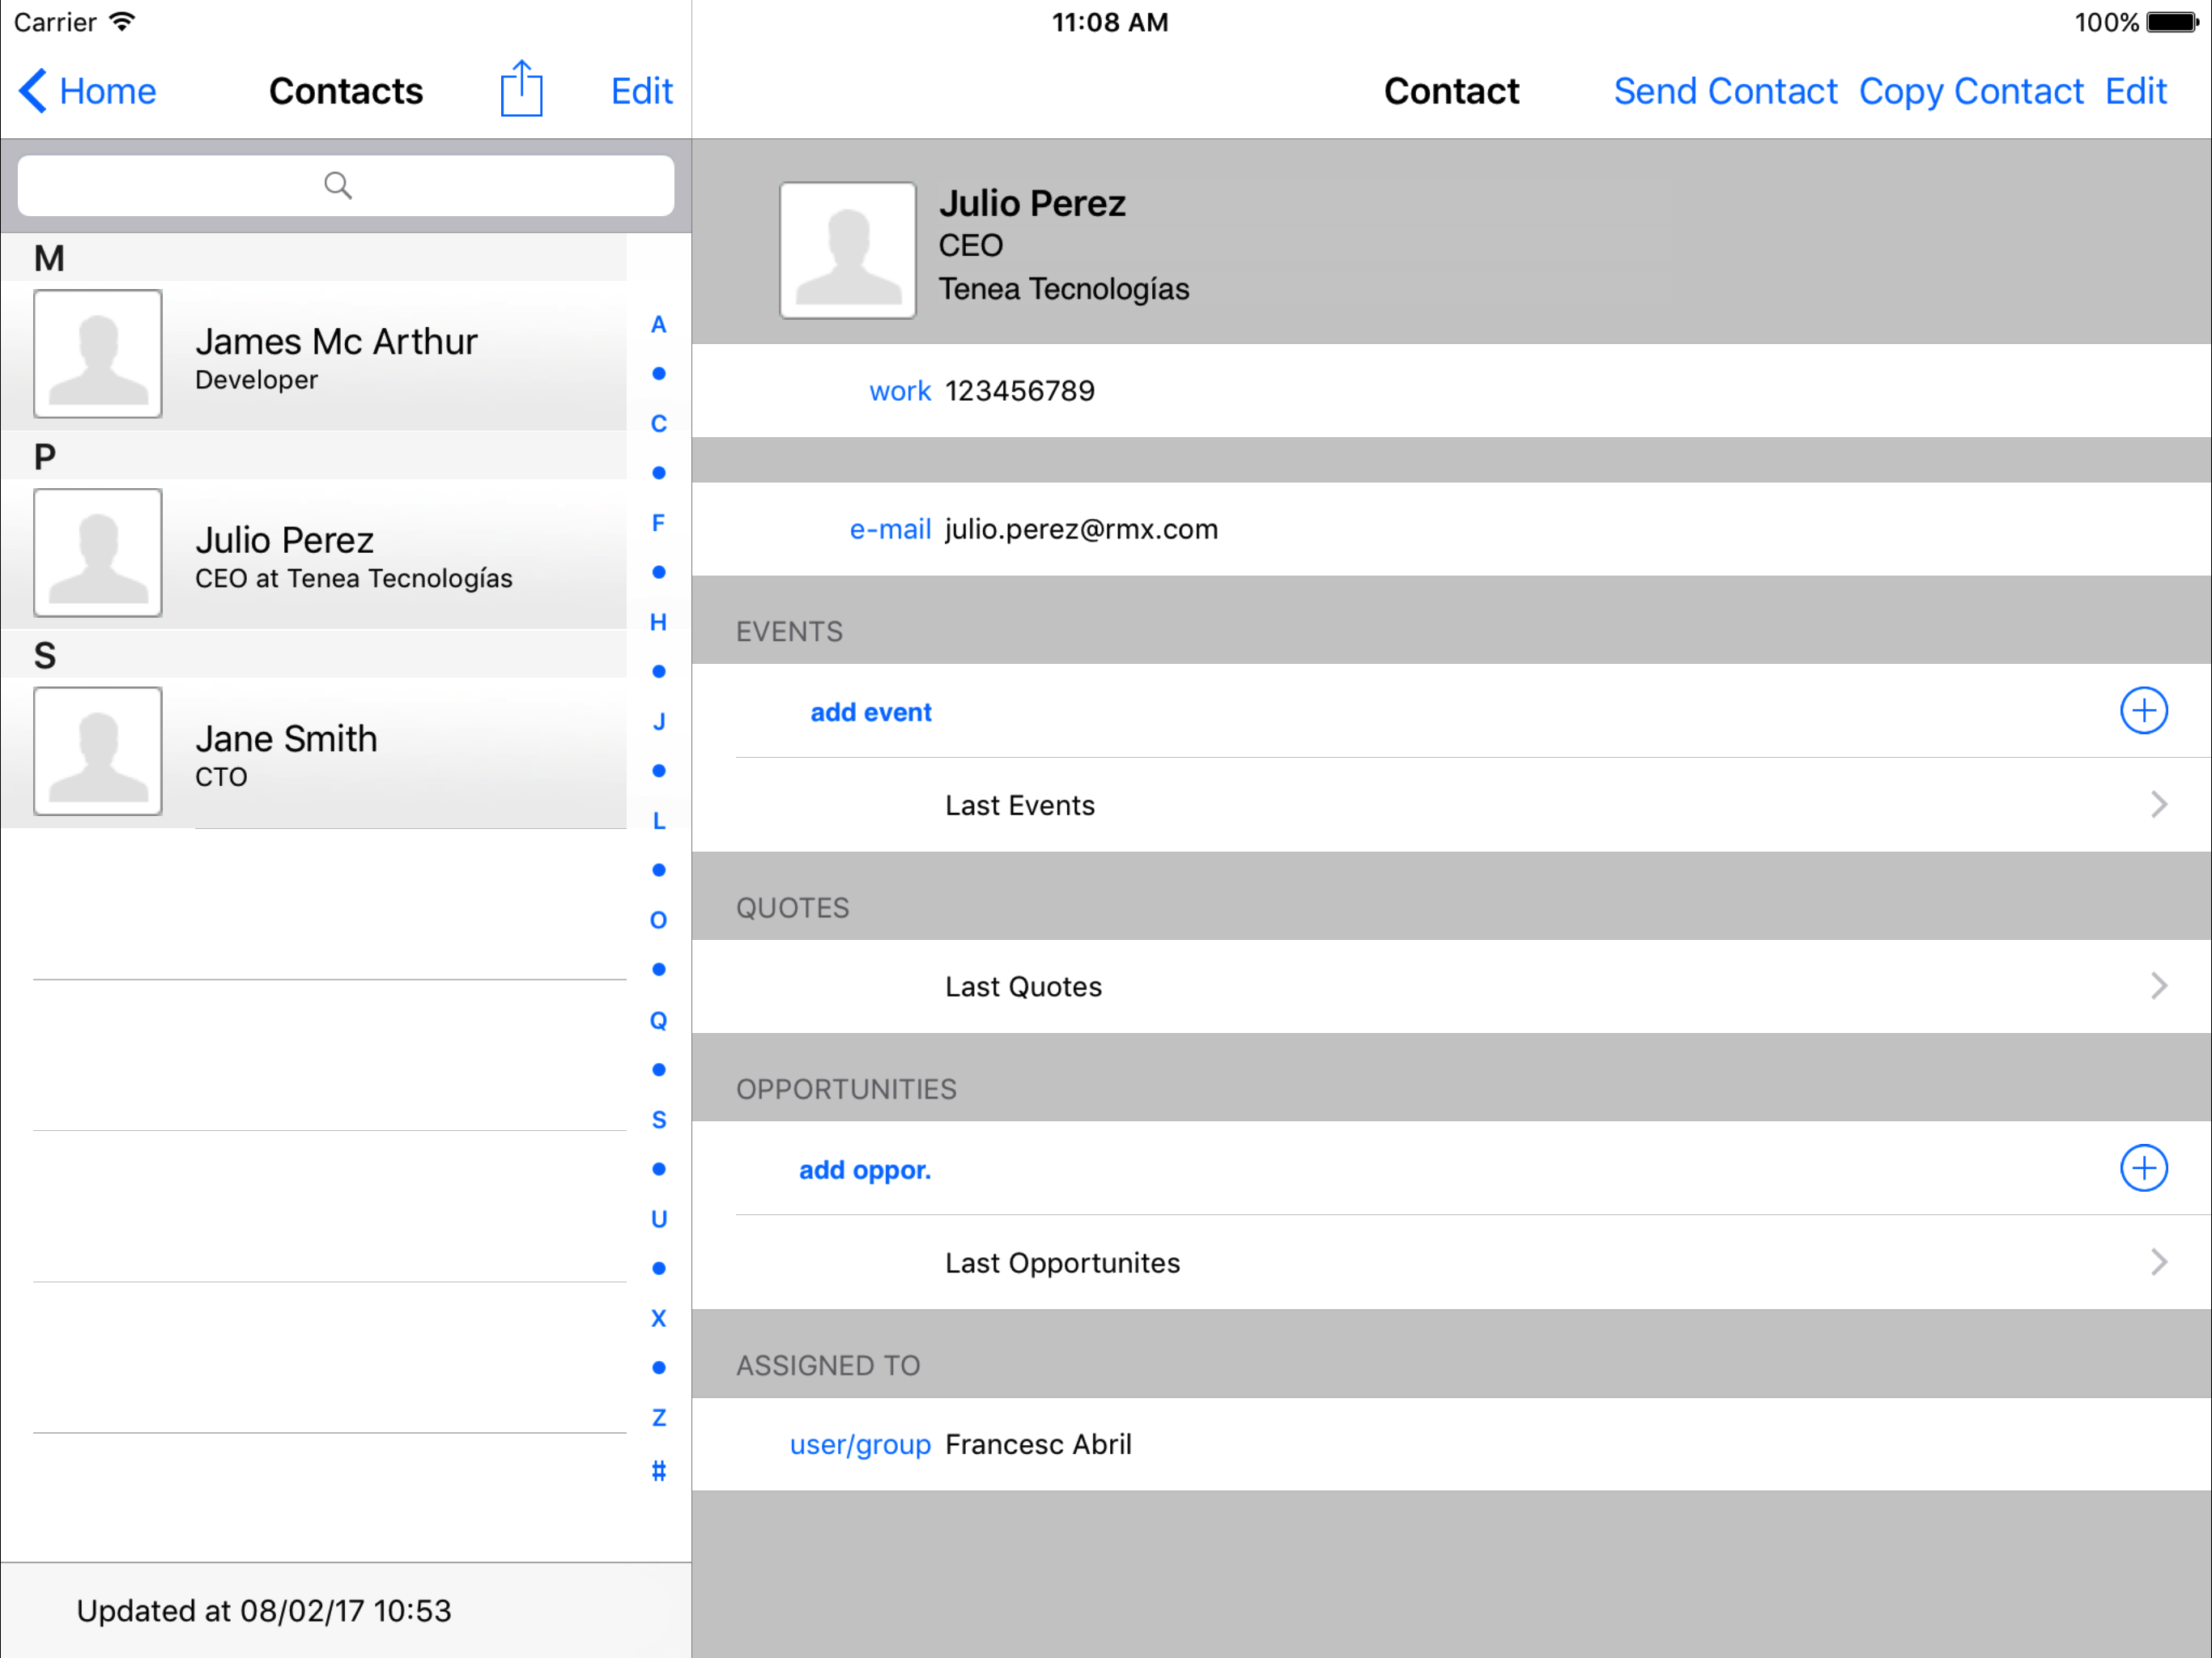Tap the chevron on Last Opportunites row
This screenshot has width=2212, height=1658.
2160,1263
